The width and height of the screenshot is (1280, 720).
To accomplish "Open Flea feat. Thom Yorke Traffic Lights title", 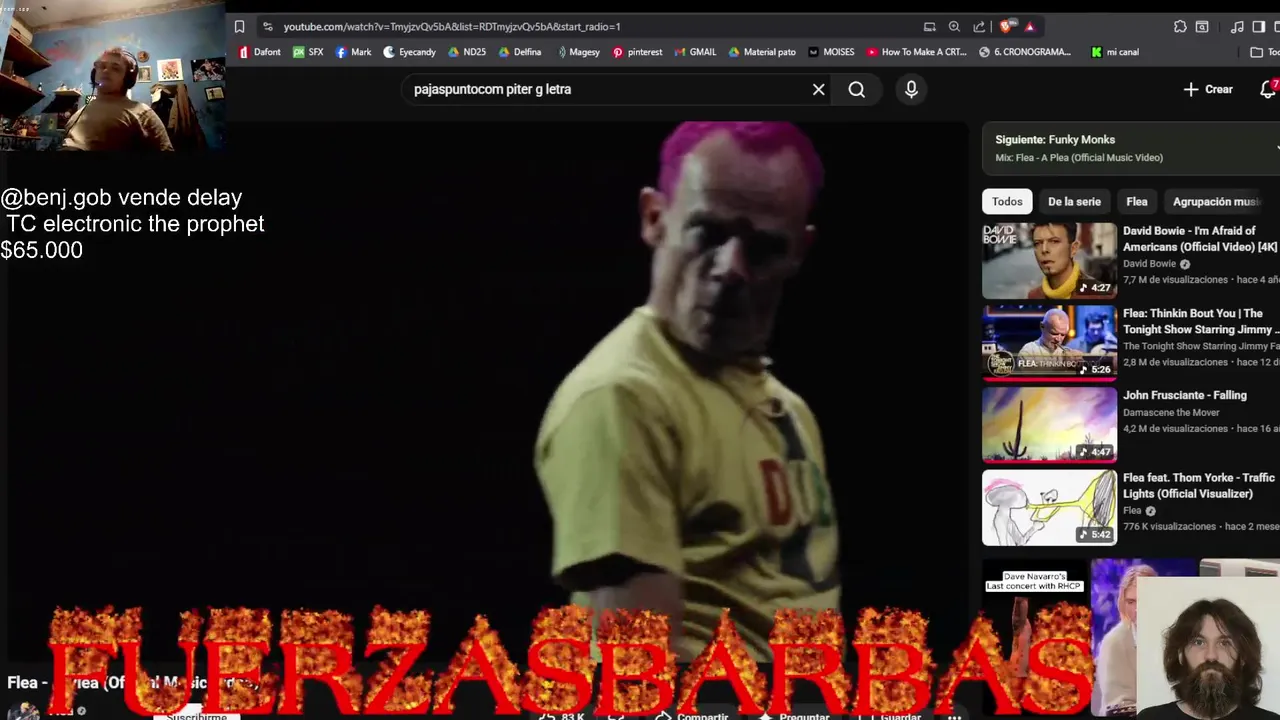I will 1199,485.
